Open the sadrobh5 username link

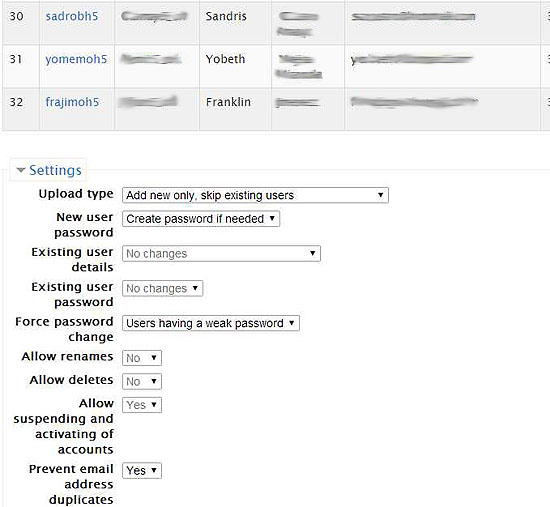72,16
